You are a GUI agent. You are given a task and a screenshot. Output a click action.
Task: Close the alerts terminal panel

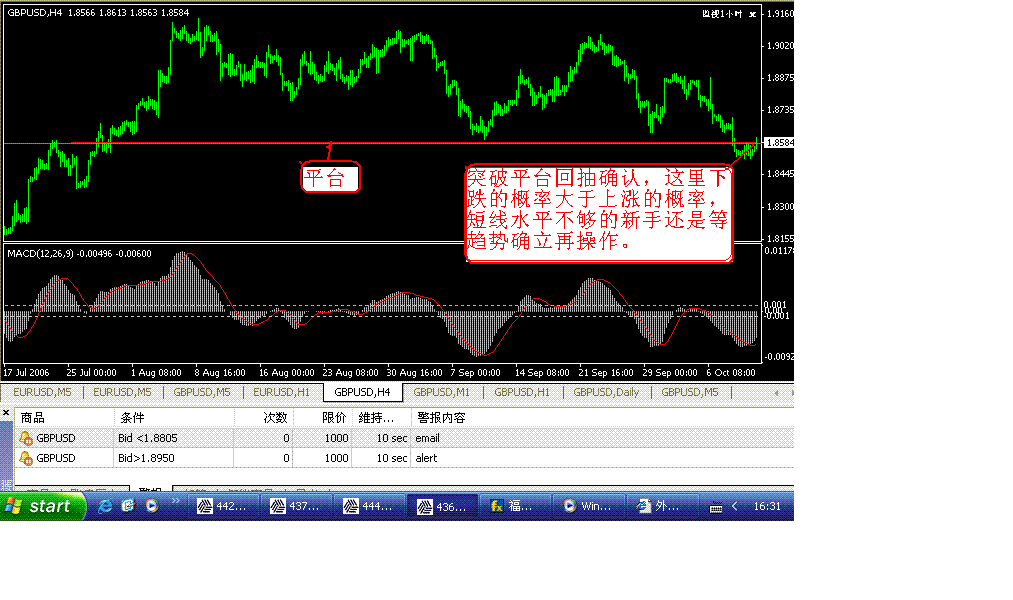click(x=6, y=413)
